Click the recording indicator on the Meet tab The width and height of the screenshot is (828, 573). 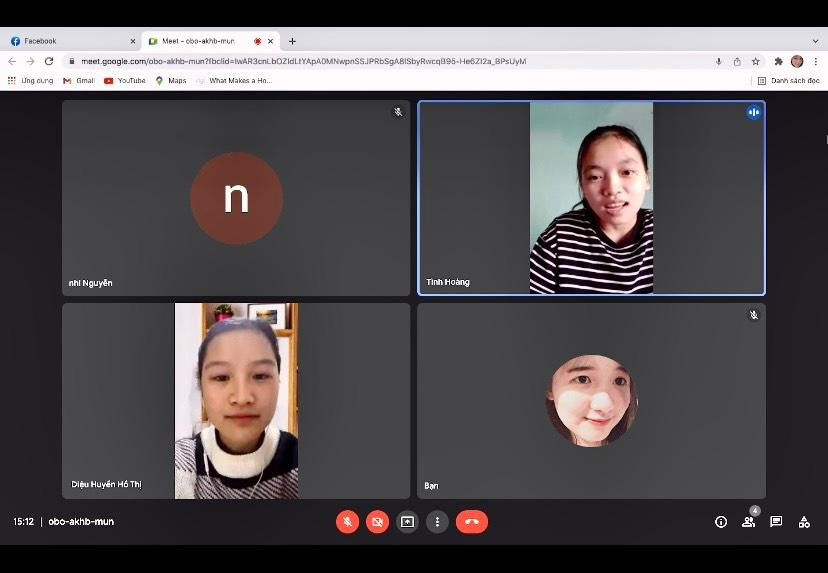(258, 41)
